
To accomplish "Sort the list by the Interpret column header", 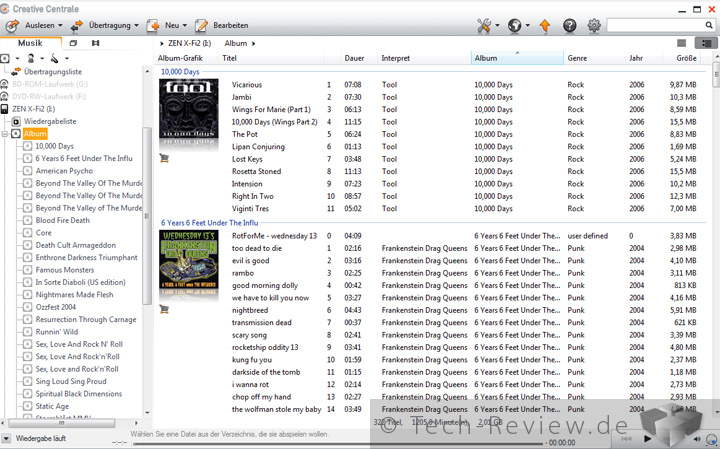I will pyautogui.click(x=396, y=58).
